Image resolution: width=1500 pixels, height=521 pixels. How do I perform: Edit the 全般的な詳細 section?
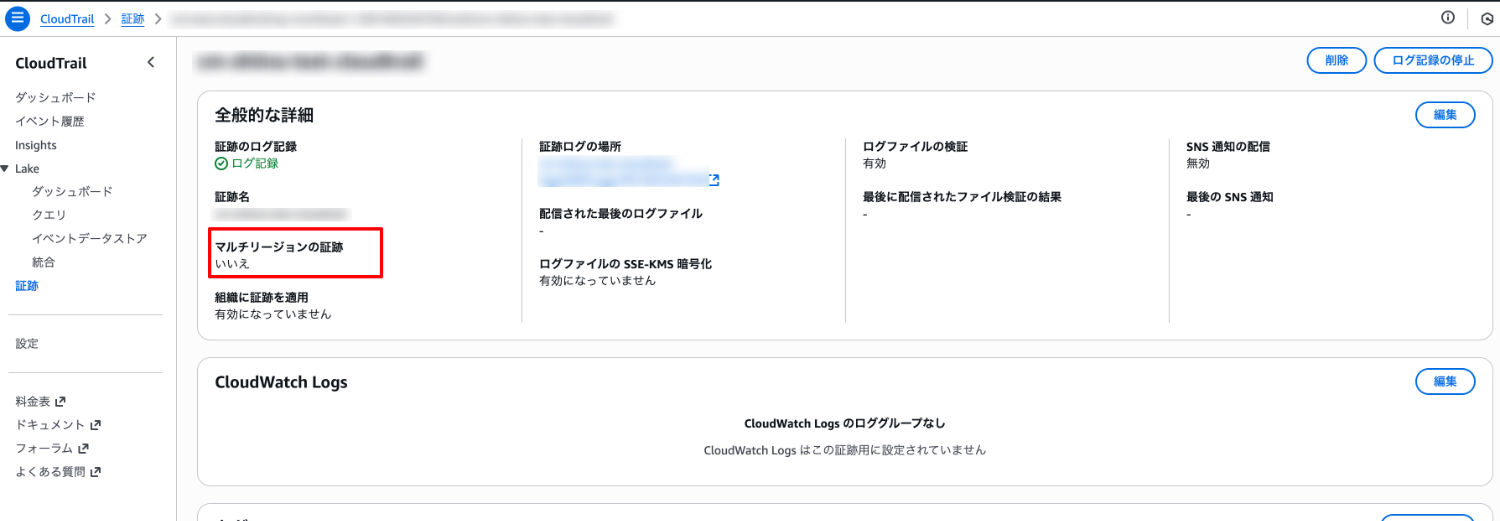tap(1445, 115)
